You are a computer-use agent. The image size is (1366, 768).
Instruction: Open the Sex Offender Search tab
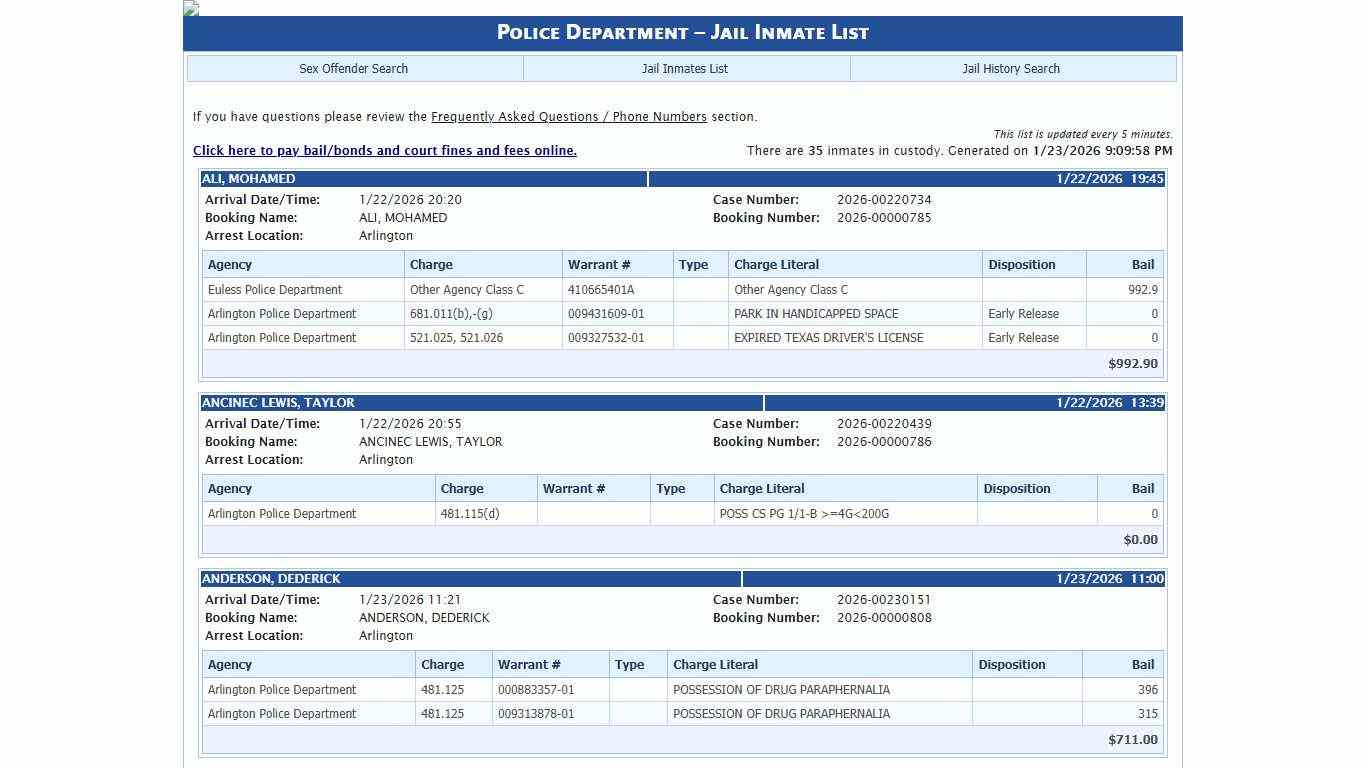click(354, 69)
